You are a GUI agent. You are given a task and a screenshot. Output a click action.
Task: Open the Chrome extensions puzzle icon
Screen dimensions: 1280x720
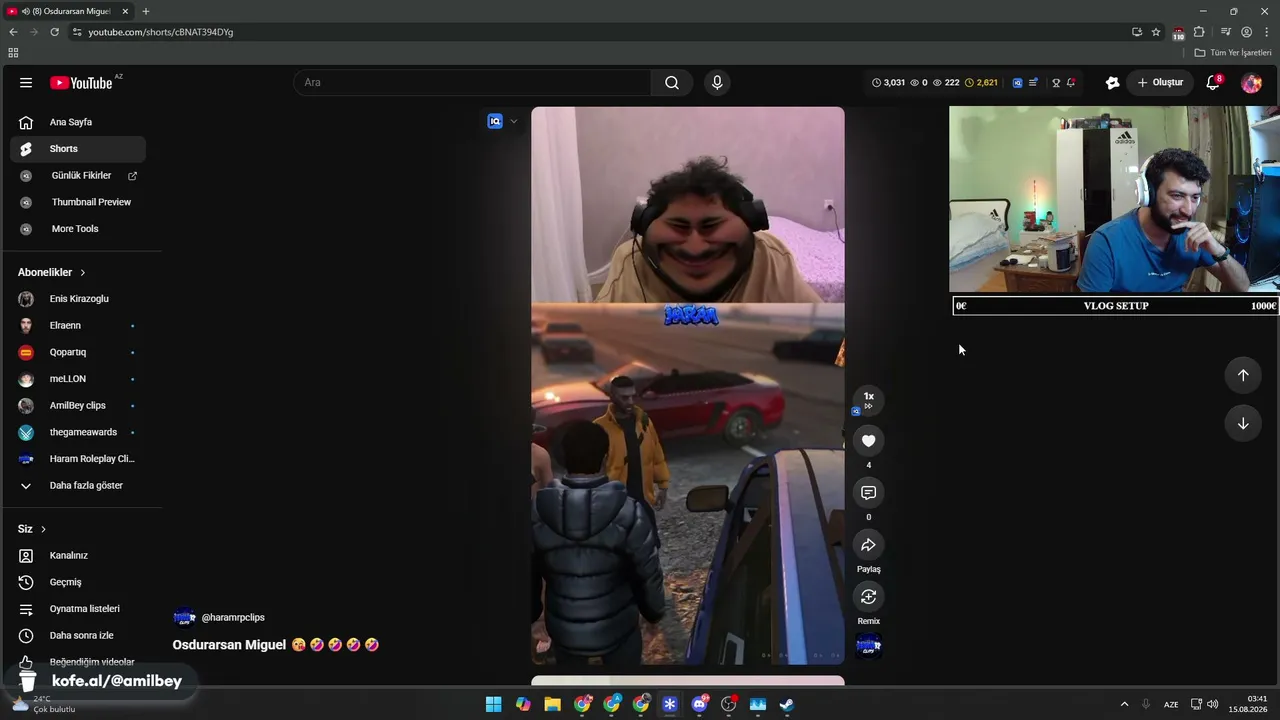1199,32
